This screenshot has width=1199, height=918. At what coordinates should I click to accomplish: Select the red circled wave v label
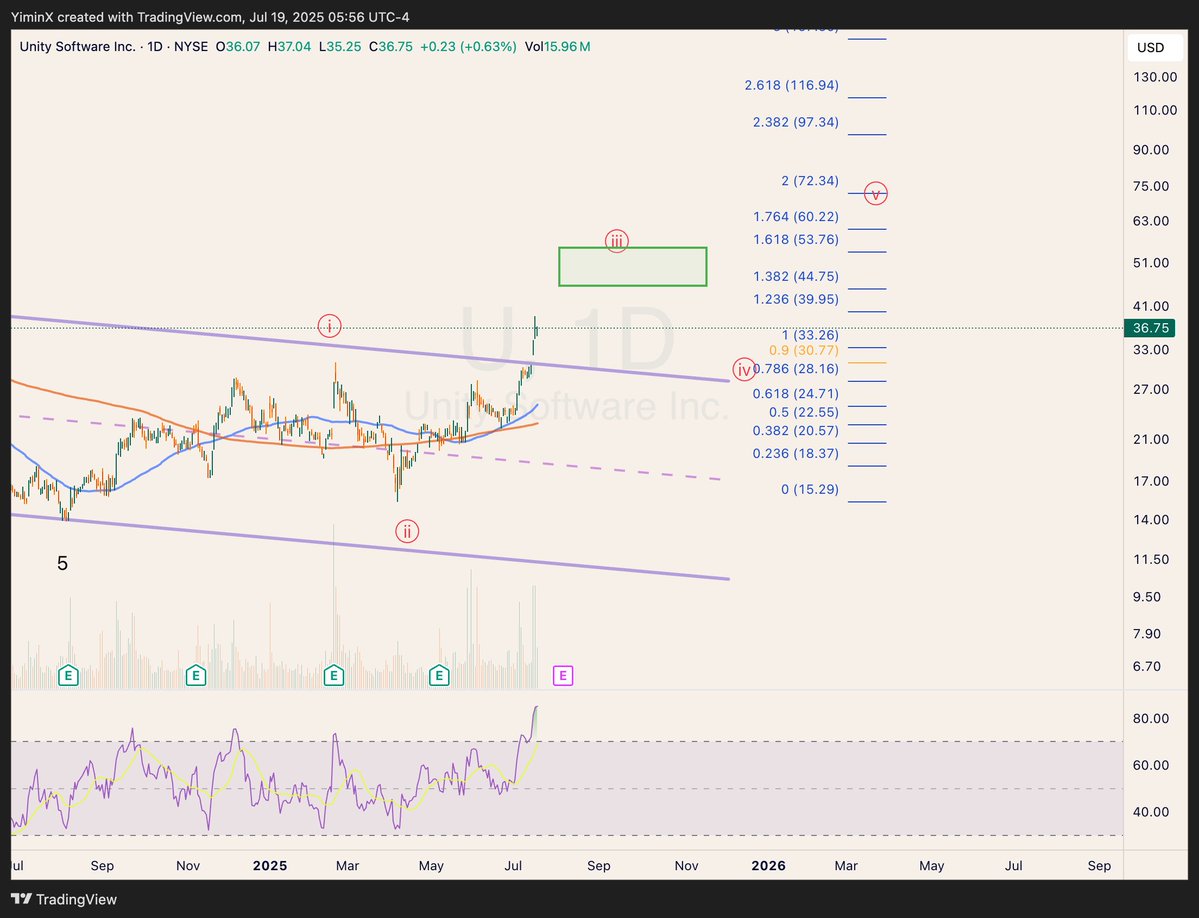click(x=876, y=193)
